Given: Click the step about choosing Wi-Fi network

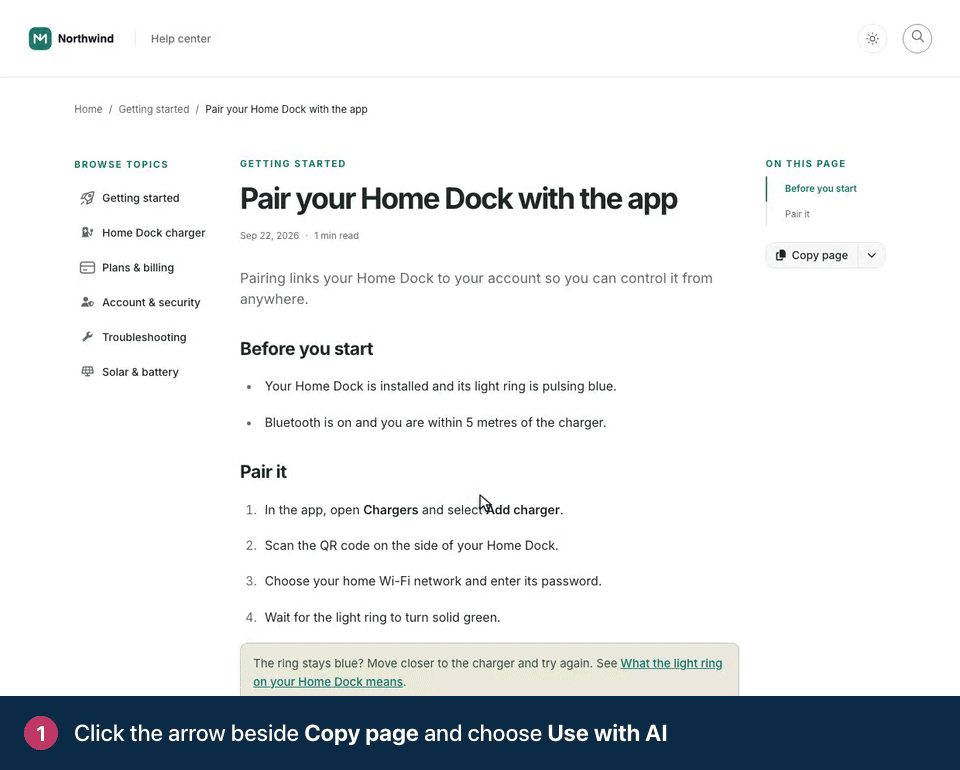Looking at the screenshot, I should pos(433,581).
